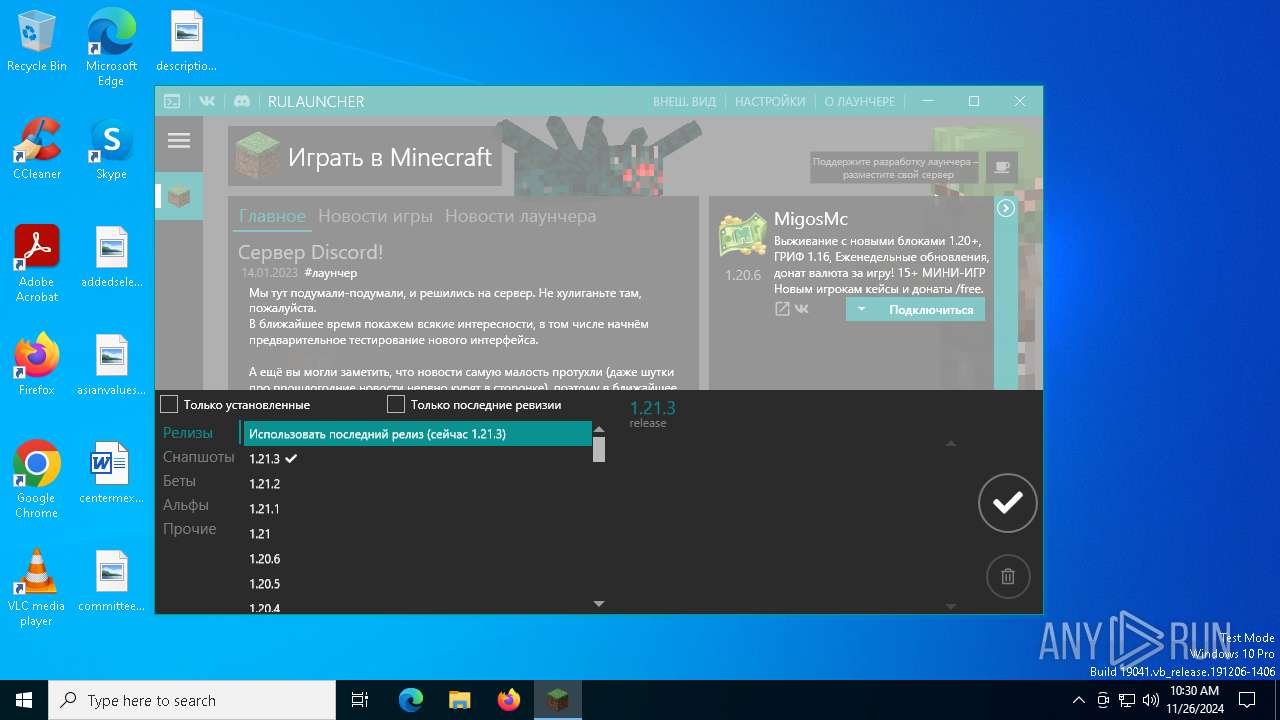Click version list scroll down arrow
1280x720 pixels.
[599, 604]
